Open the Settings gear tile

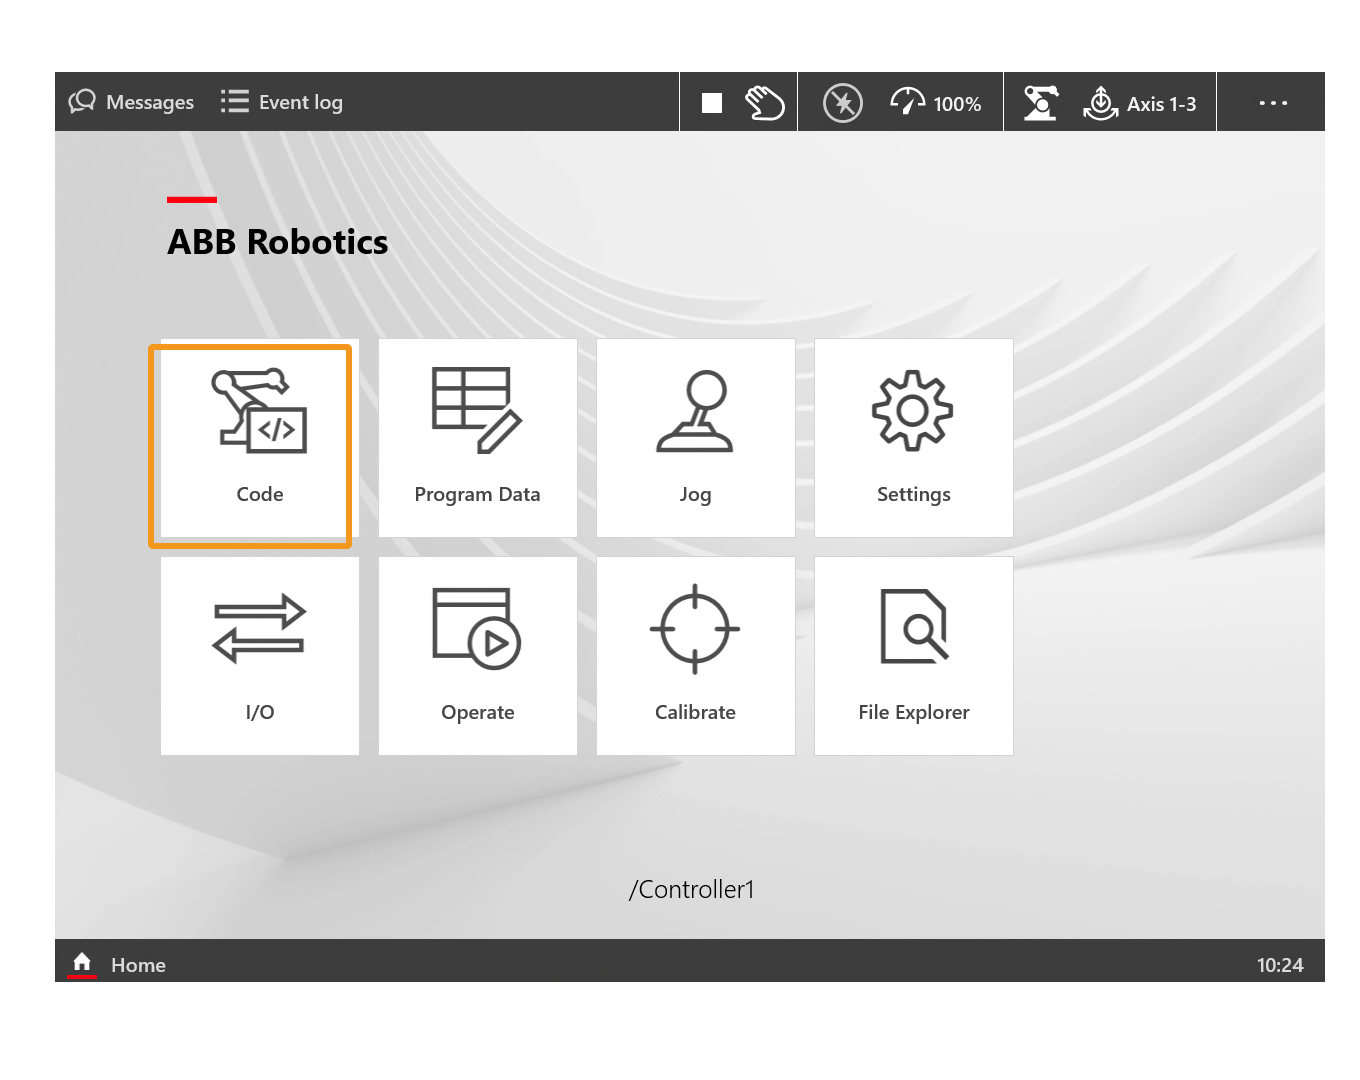tap(913, 438)
